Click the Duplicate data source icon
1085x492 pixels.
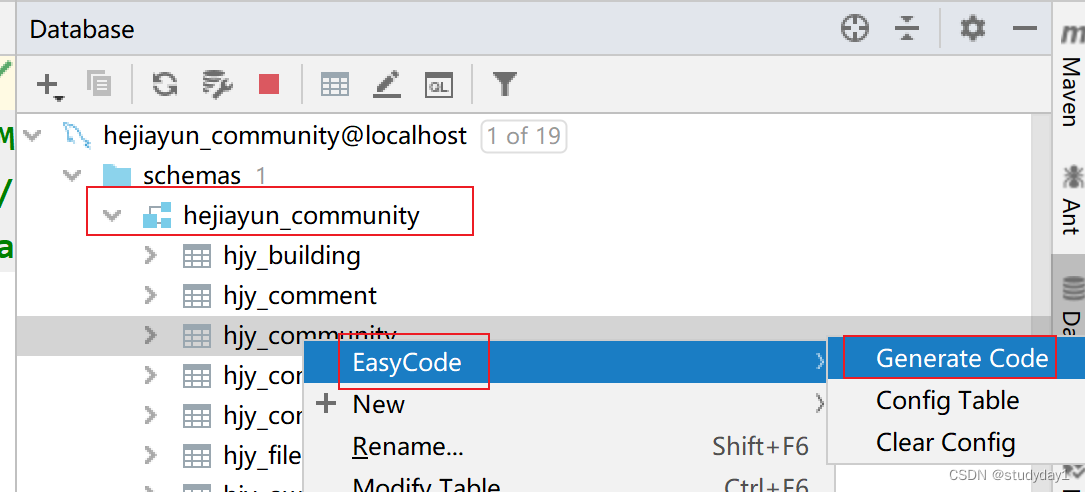98,84
